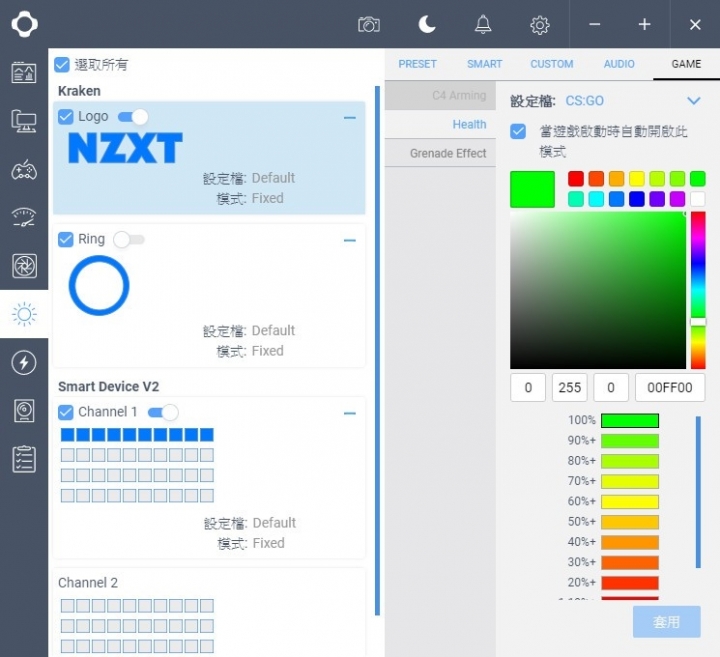This screenshot has height=657, width=720.
Task: Click the Channel 2 card title
Action: [x=88, y=583]
